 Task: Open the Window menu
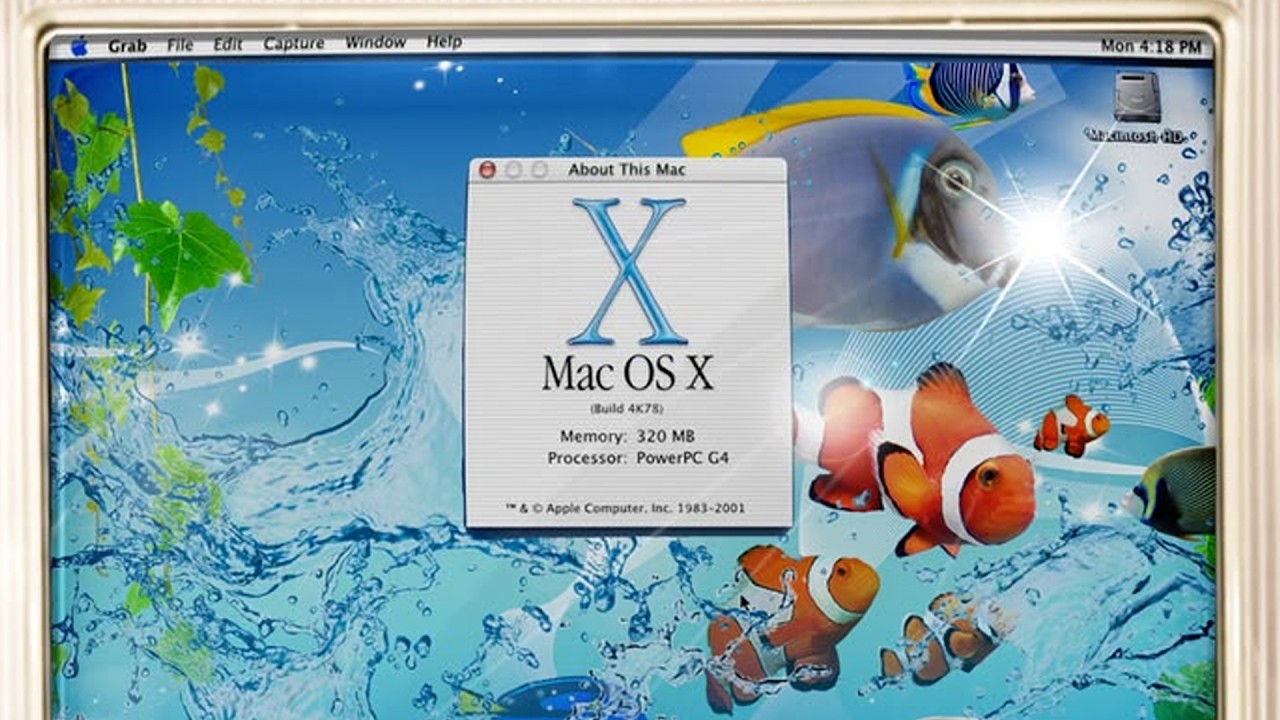(375, 42)
